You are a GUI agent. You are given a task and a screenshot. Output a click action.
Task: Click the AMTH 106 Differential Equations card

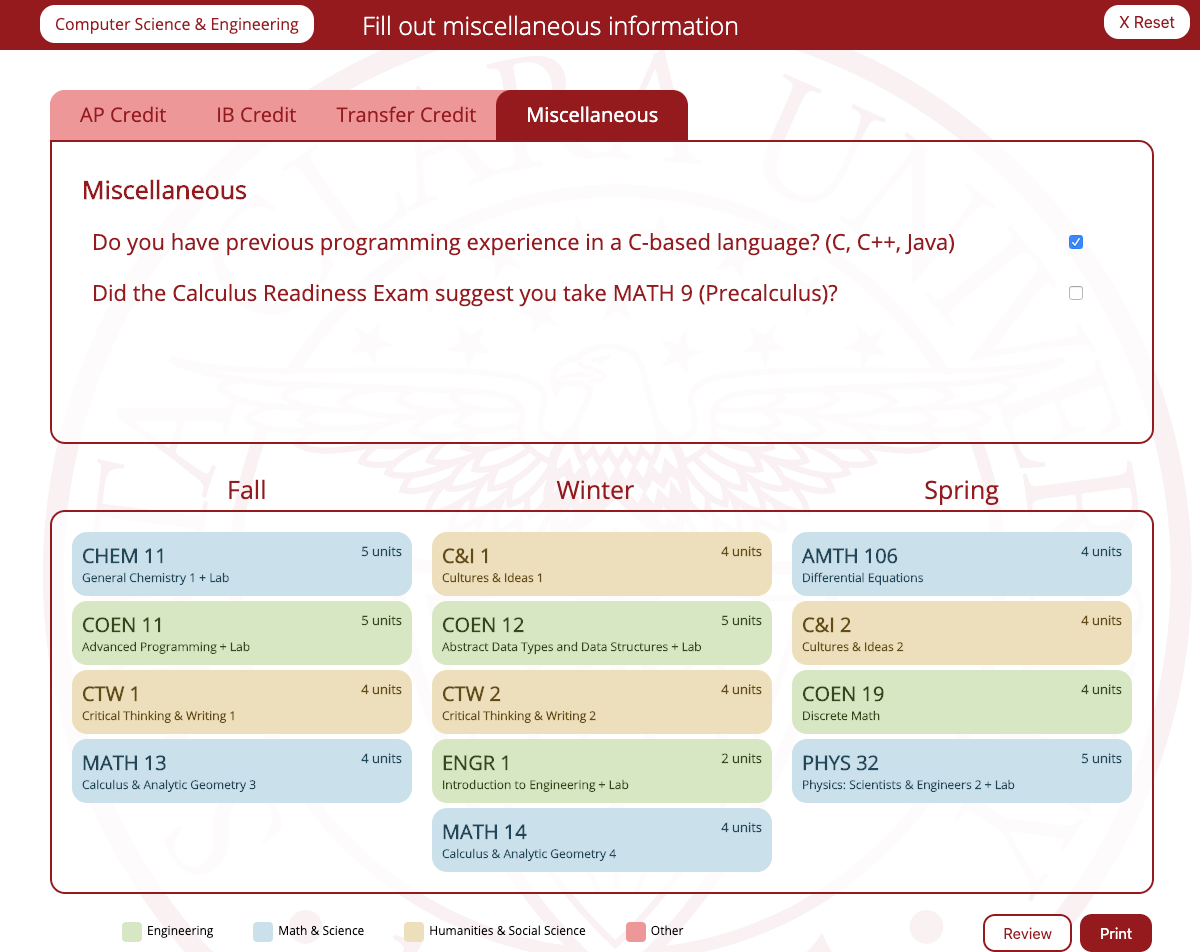point(962,564)
